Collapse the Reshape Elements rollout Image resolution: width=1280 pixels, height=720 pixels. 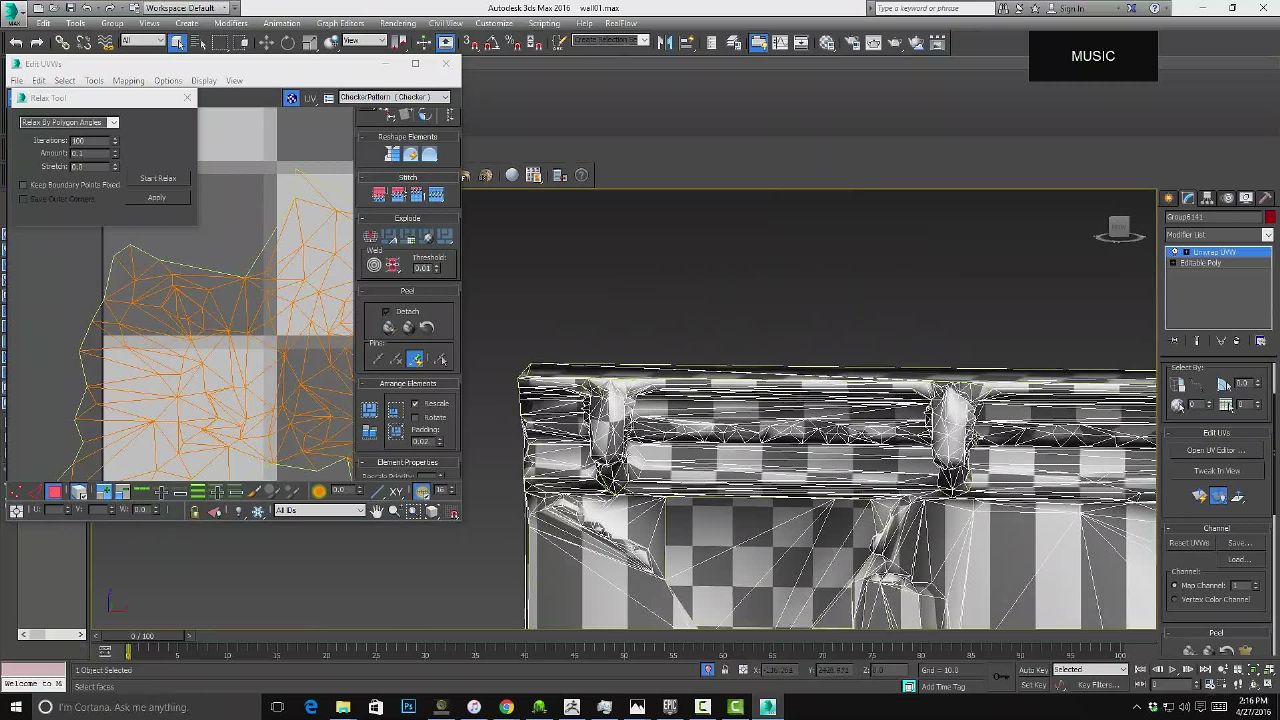click(x=407, y=137)
